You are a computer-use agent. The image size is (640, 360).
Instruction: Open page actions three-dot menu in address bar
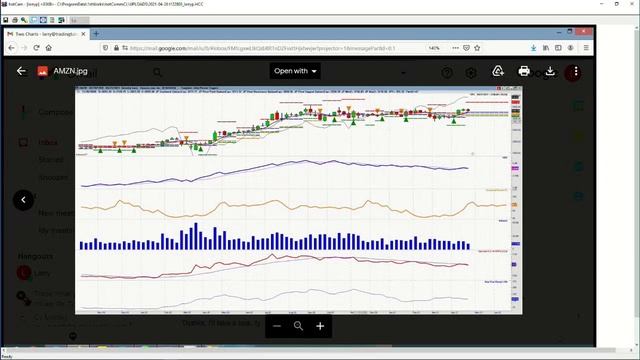[455, 48]
